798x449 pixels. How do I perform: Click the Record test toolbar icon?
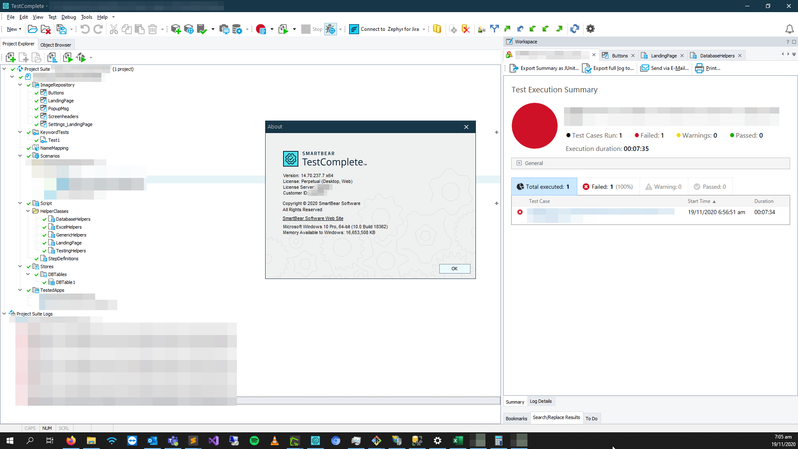[261, 29]
